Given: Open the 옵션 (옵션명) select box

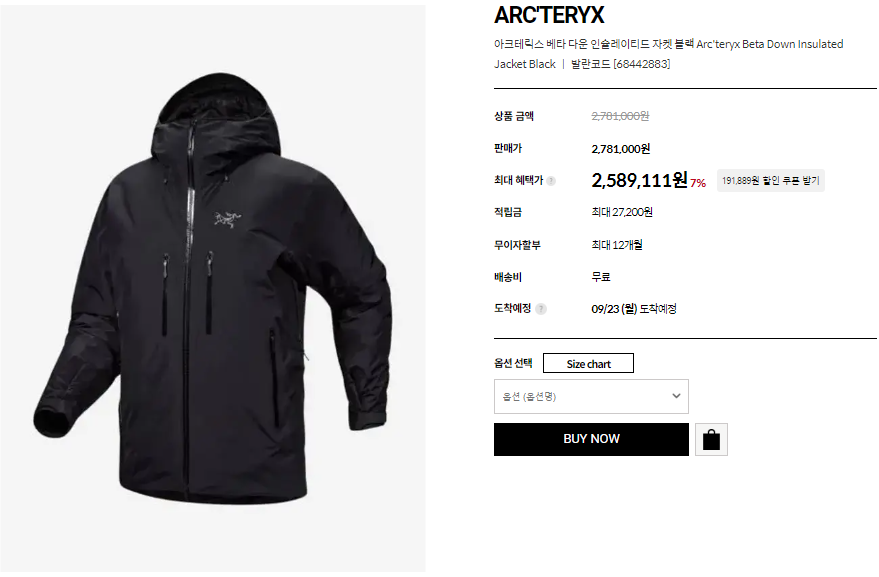Looking at the screenshot, I should click(591, 396).
